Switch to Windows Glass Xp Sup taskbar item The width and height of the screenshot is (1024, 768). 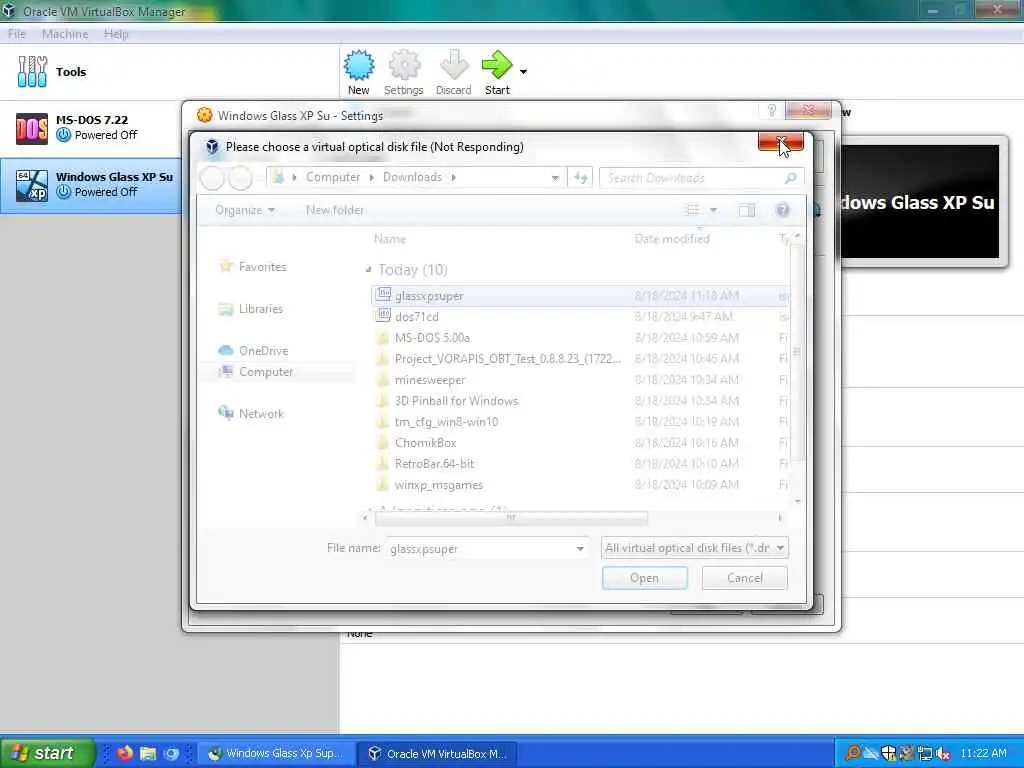276,753
